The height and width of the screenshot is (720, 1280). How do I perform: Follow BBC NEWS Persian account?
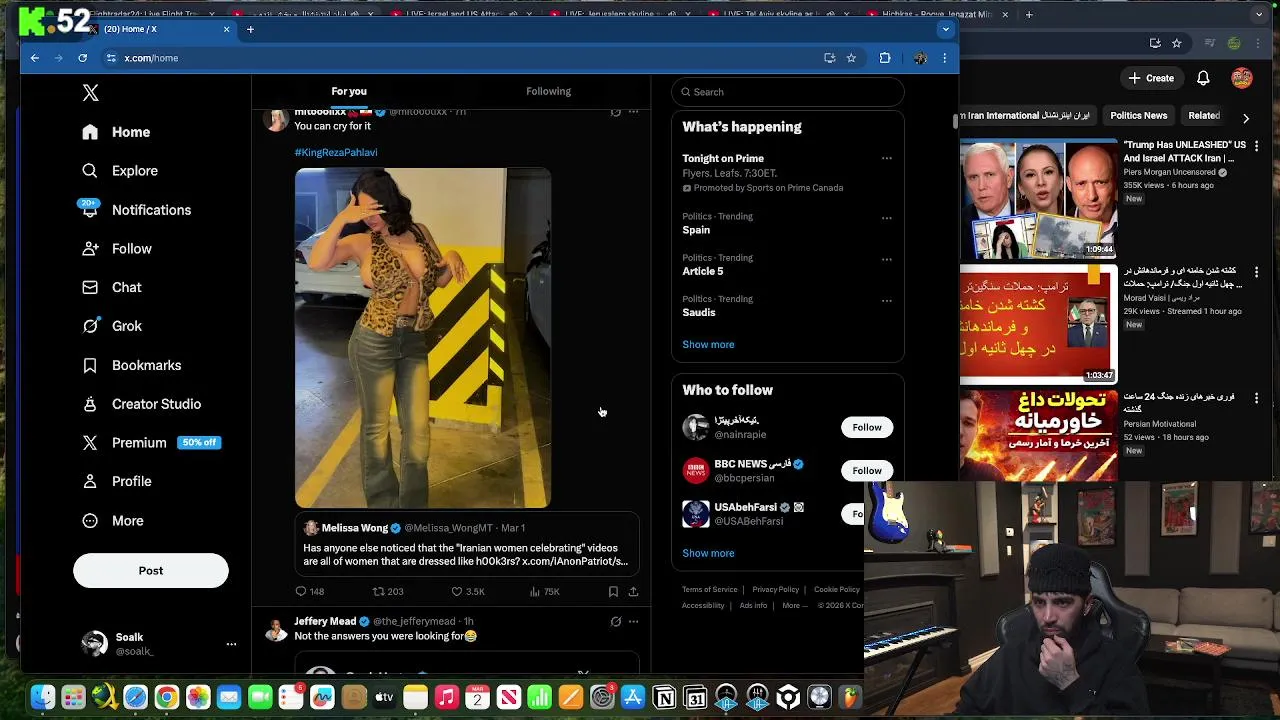click(x=867, y=471)
